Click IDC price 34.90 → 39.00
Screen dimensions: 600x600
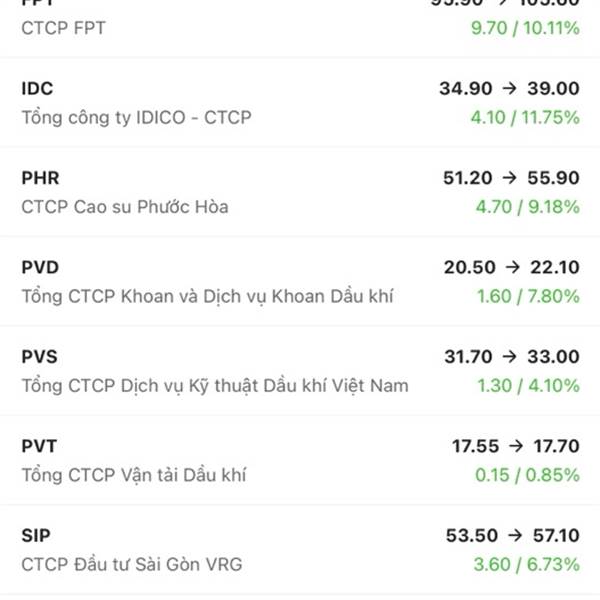click(509, 89)
